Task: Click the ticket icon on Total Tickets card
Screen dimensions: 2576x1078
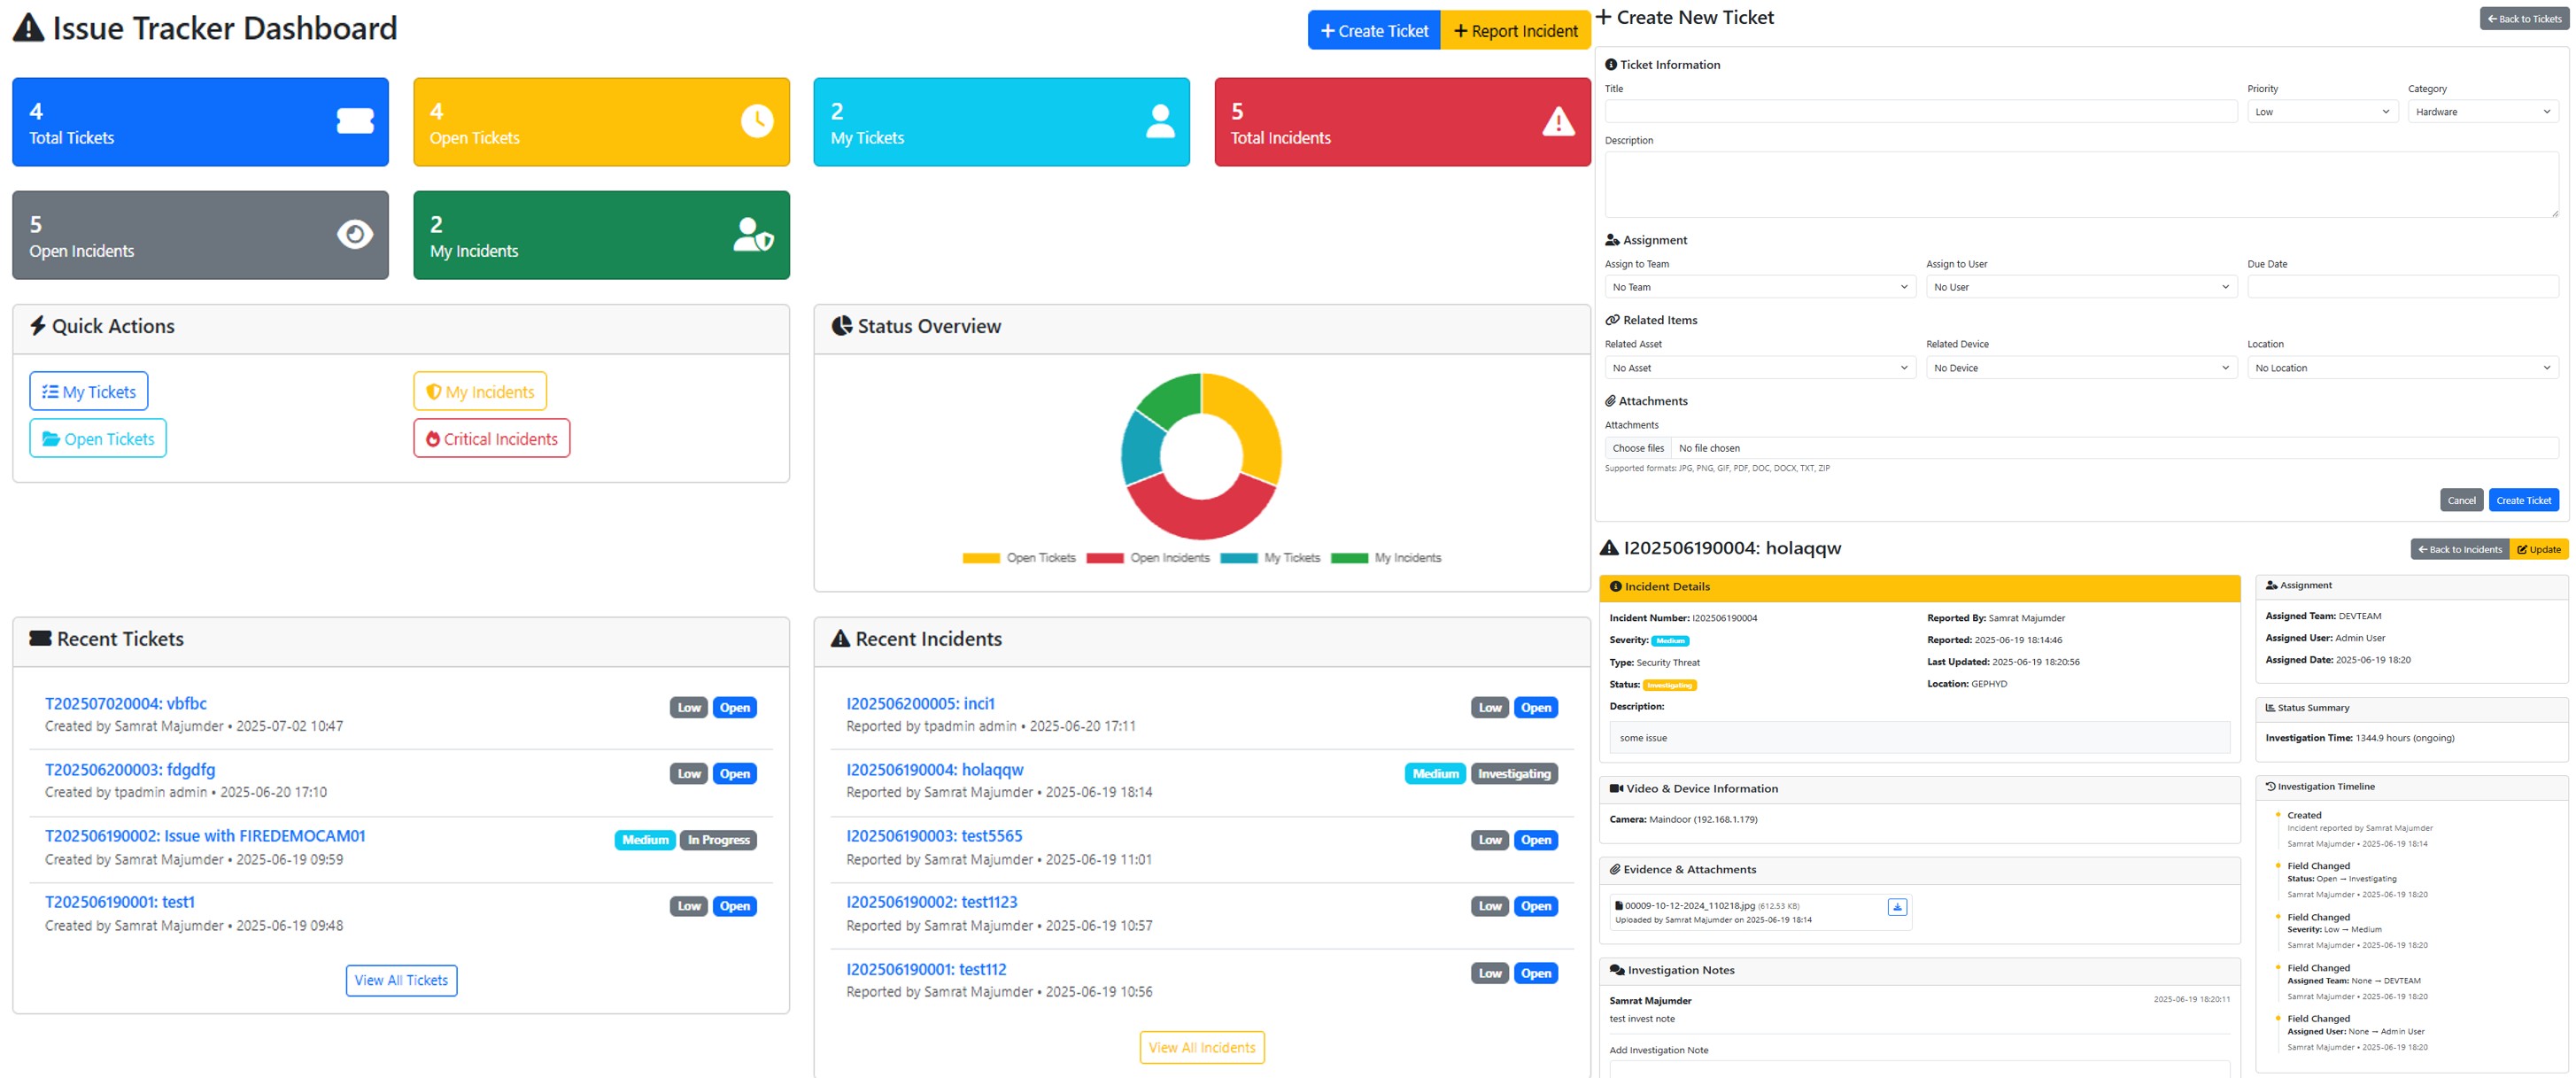Action: tap(354, 121)
